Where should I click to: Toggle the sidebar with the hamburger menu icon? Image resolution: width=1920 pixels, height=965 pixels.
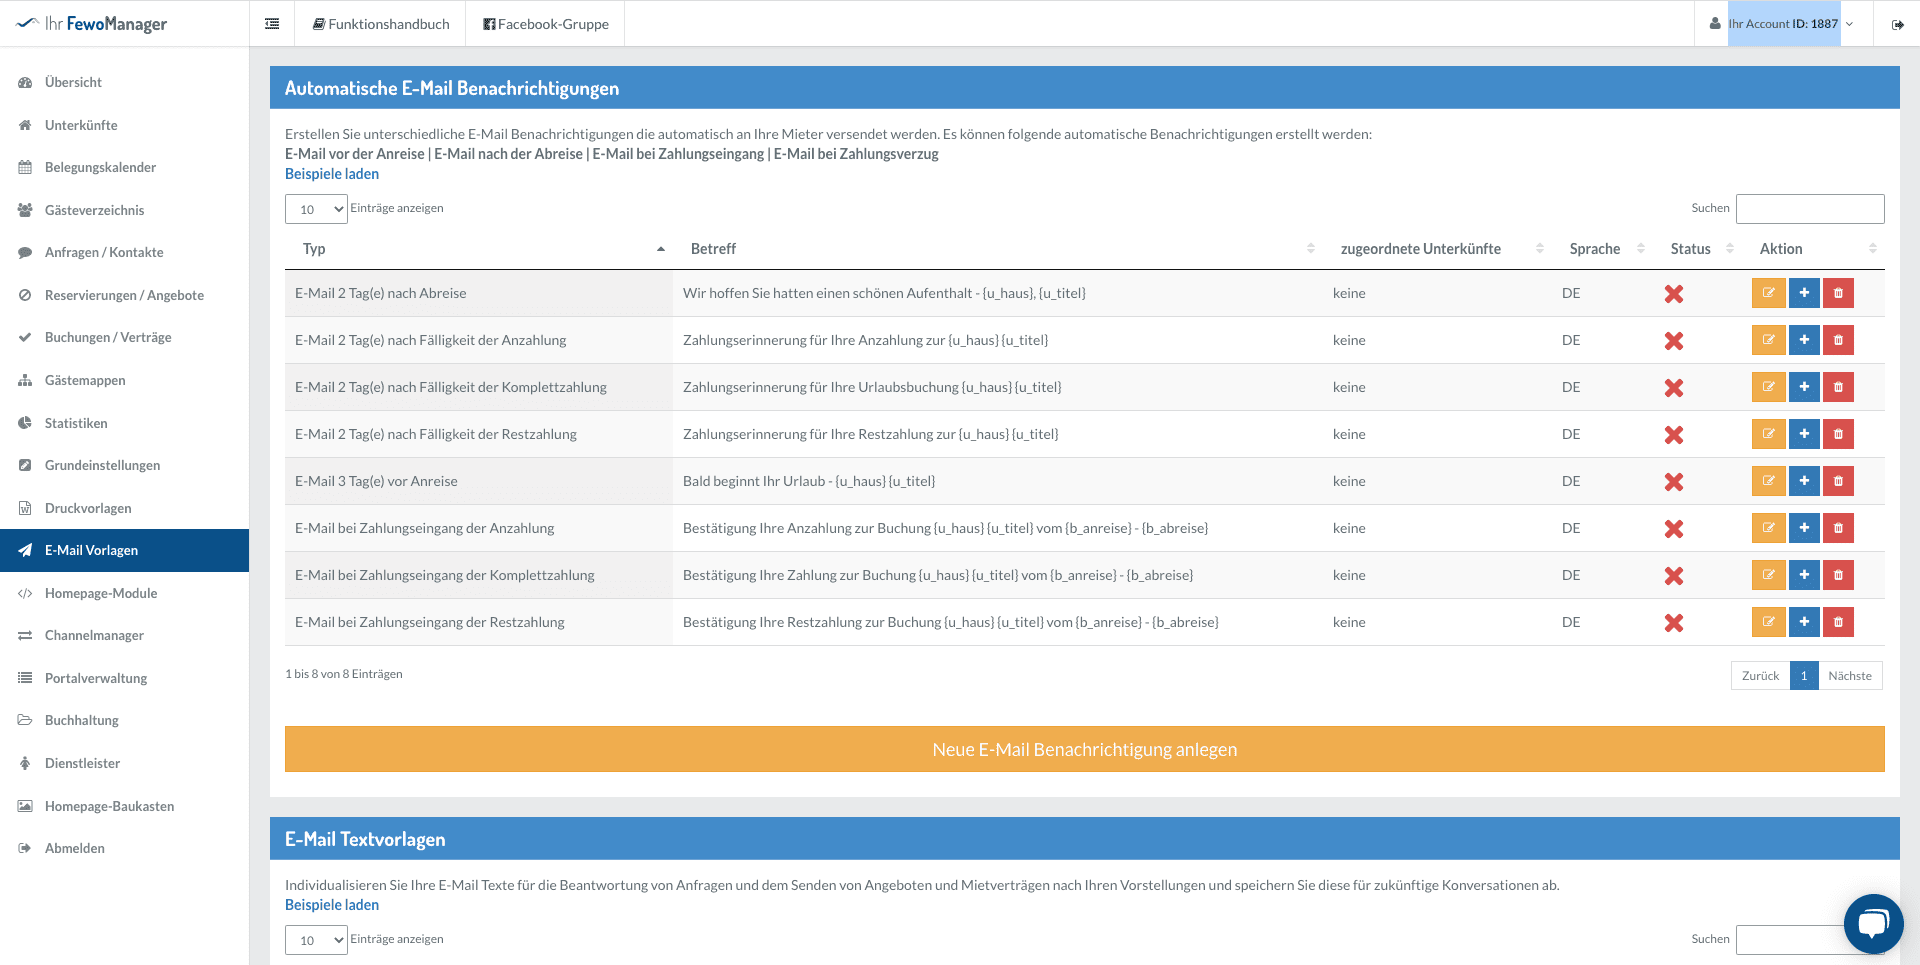coord(272,24)
